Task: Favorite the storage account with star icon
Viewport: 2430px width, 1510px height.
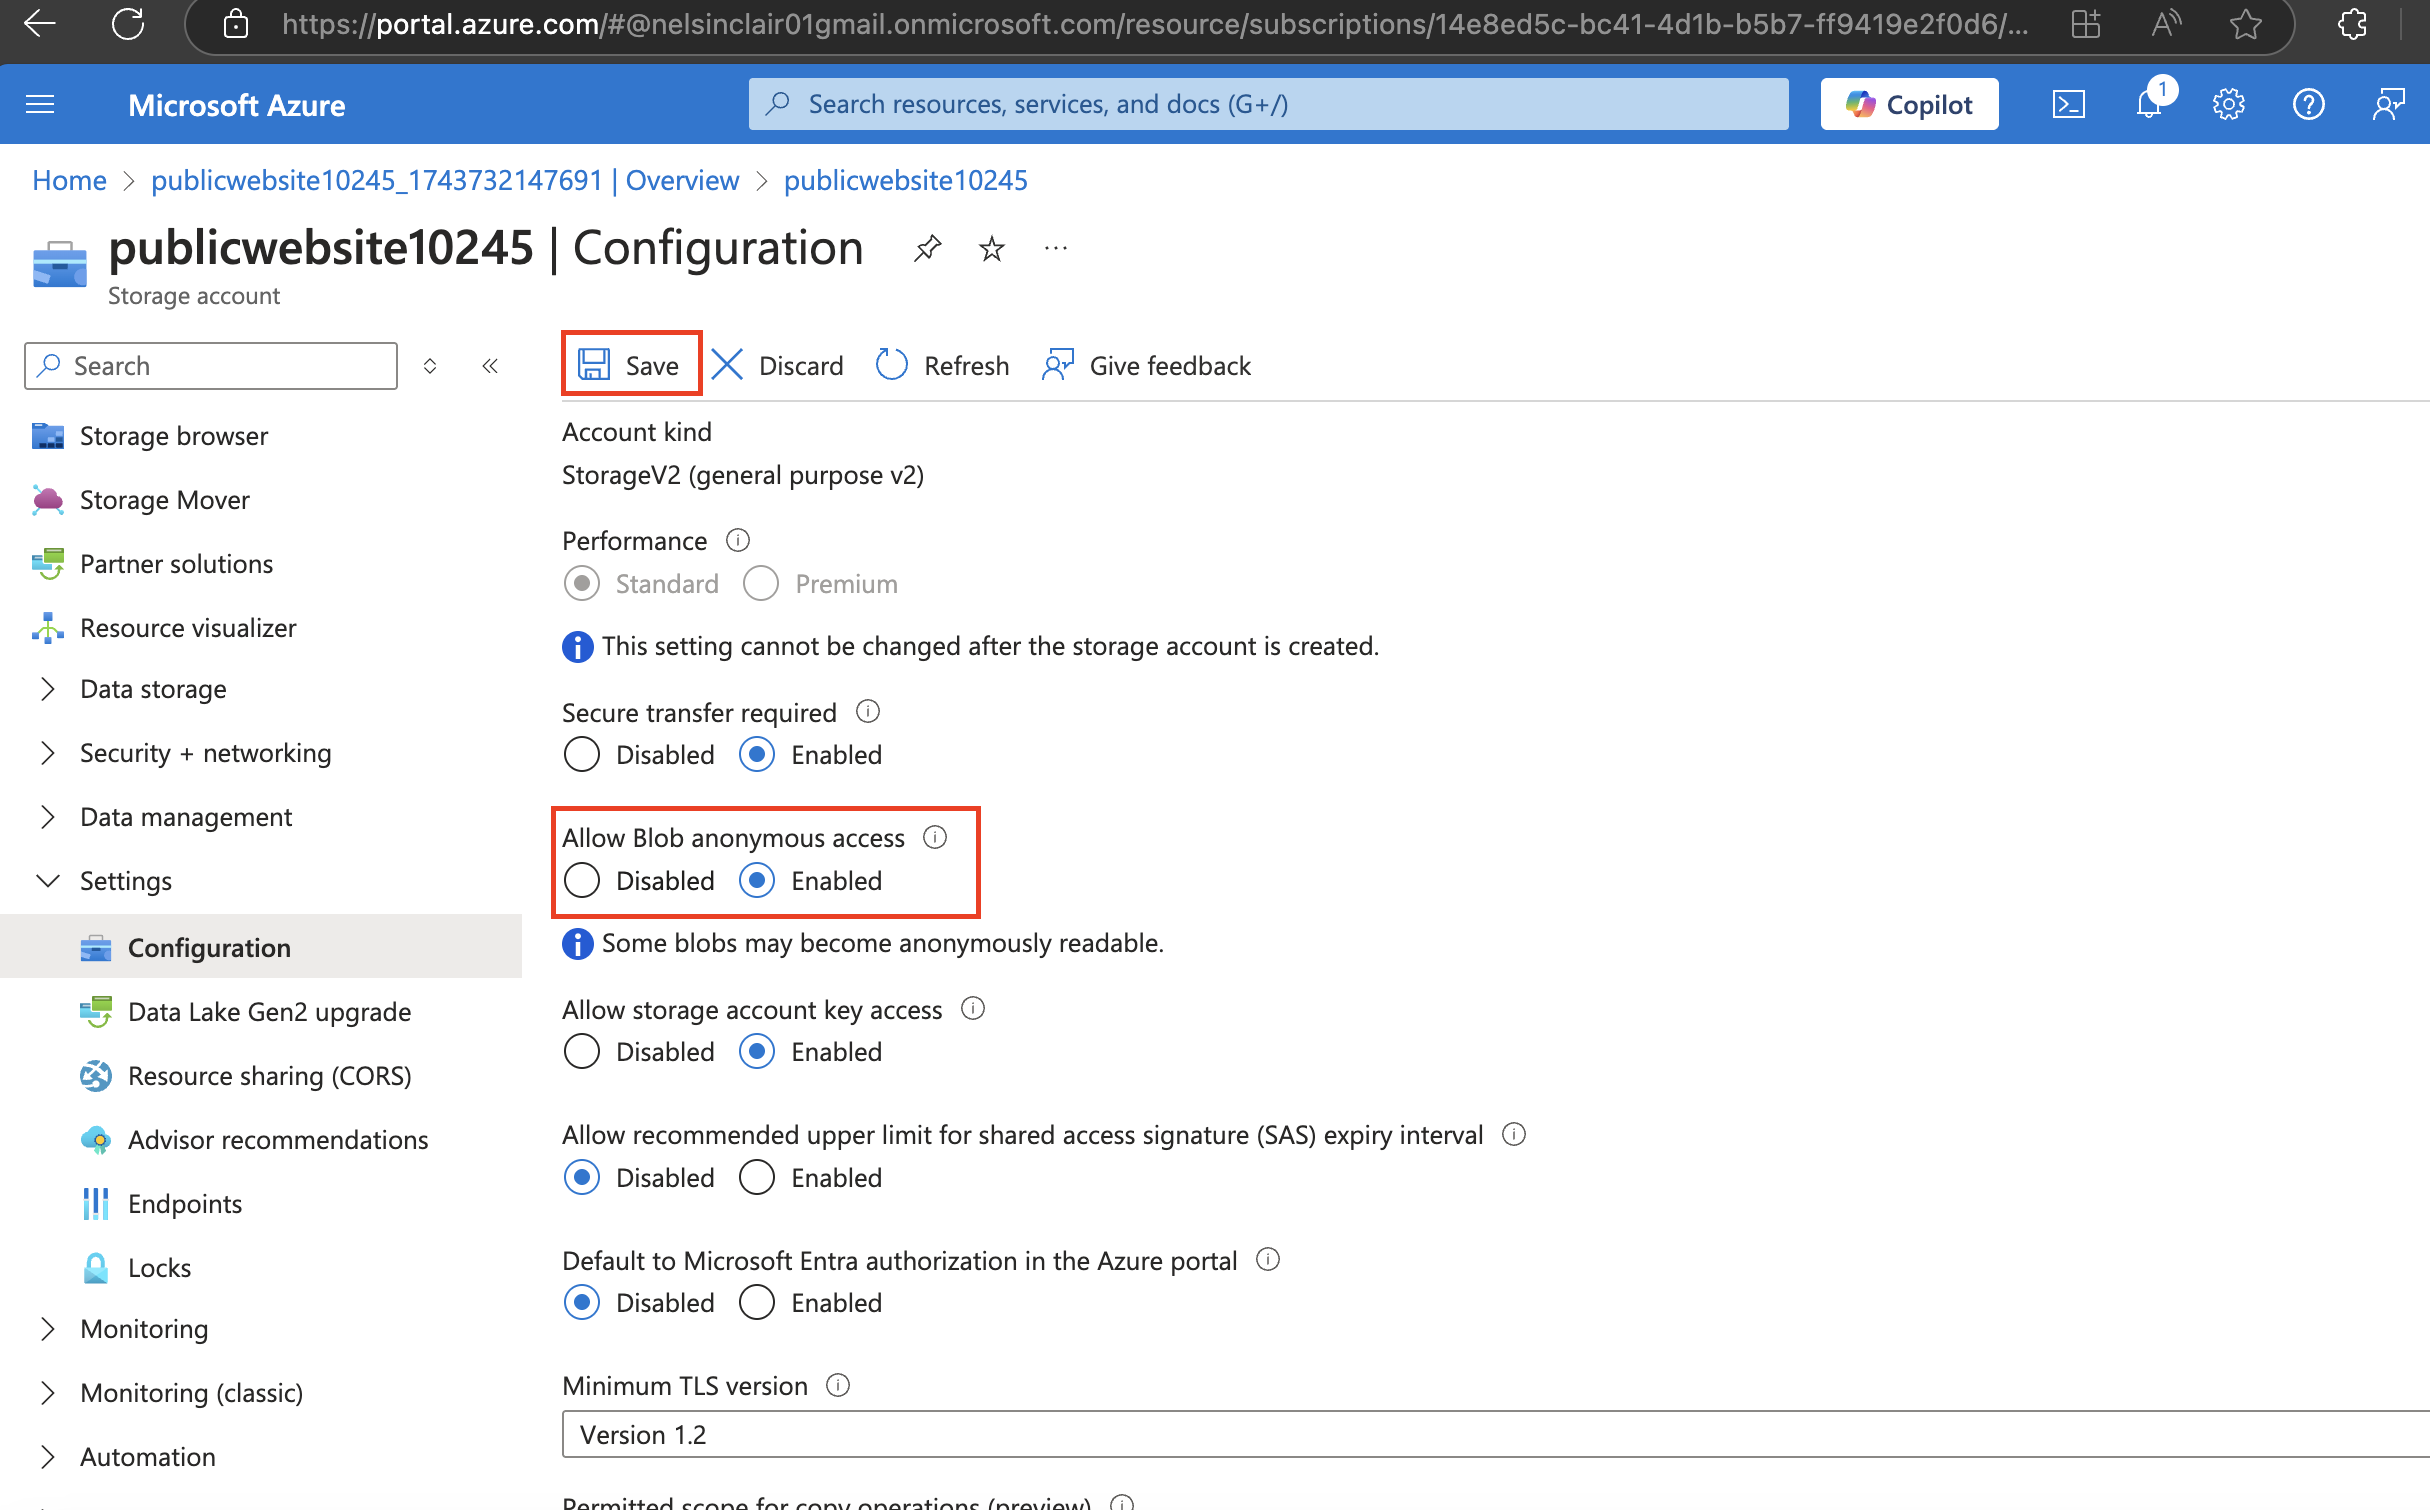Action: point(991,248)
